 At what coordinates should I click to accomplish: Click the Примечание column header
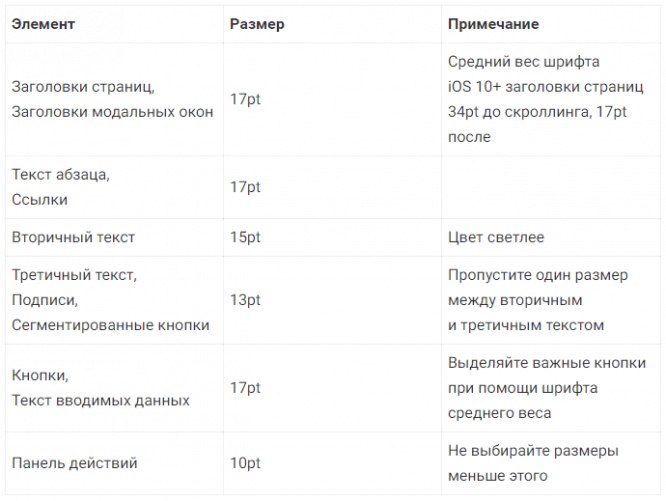tap(494, 24)
